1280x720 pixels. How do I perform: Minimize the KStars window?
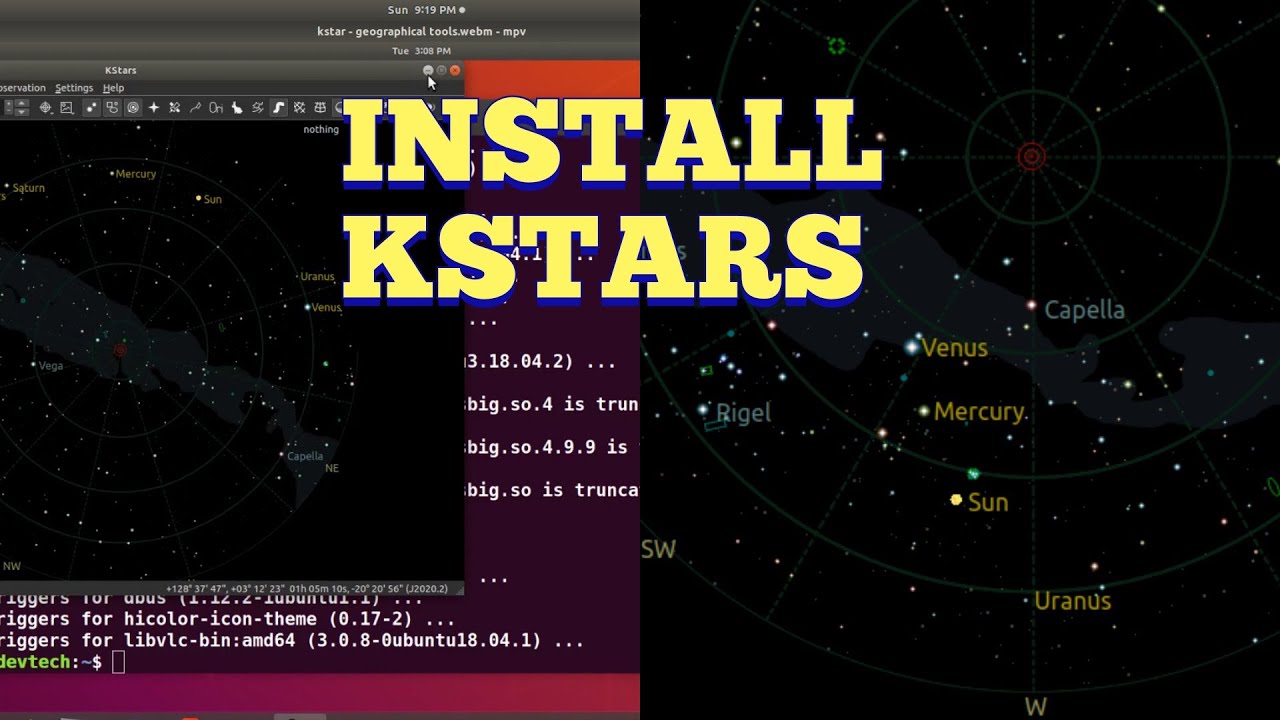(428, 70)
